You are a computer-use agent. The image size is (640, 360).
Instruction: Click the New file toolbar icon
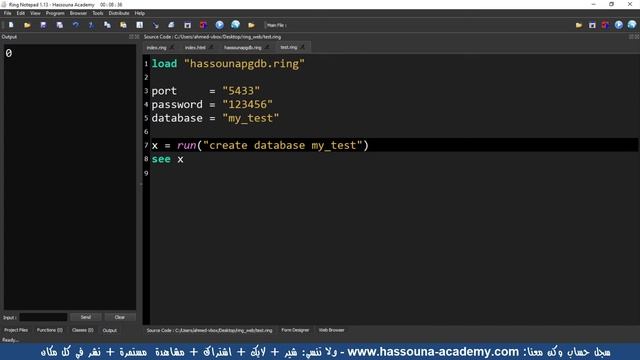click(11, 25)
